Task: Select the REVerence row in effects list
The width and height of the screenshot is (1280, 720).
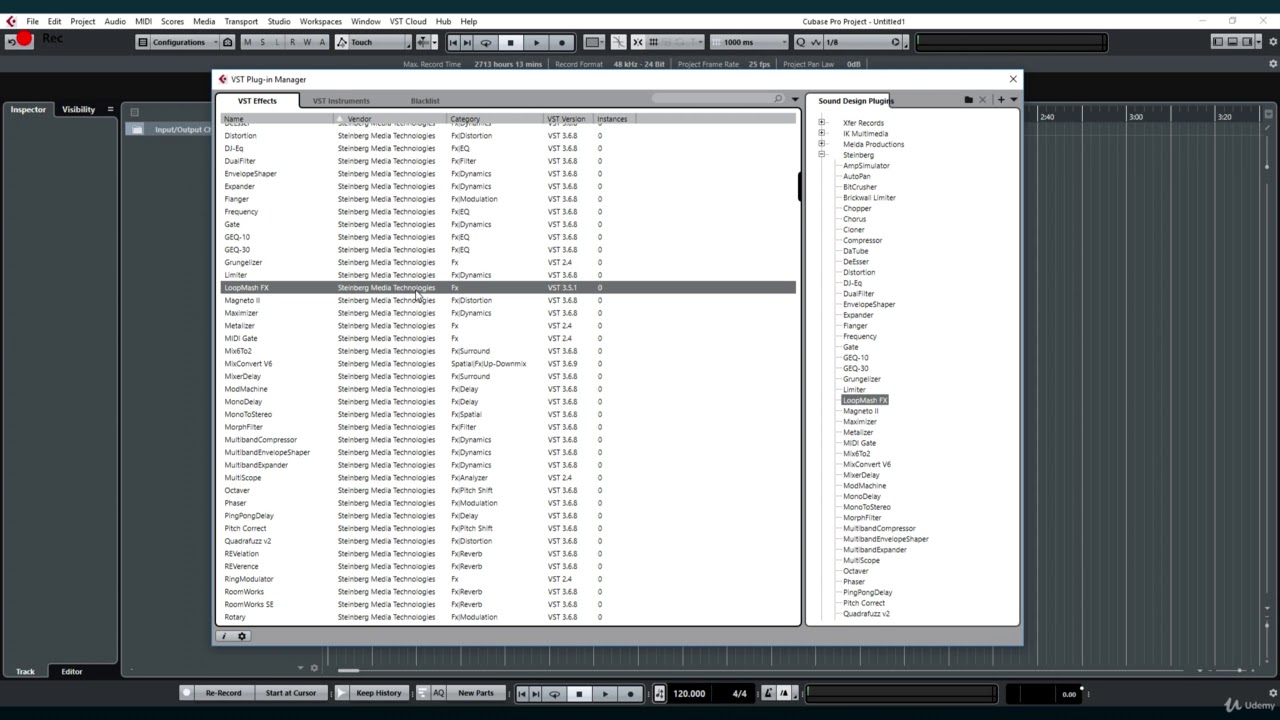Action: click(508, 566)
